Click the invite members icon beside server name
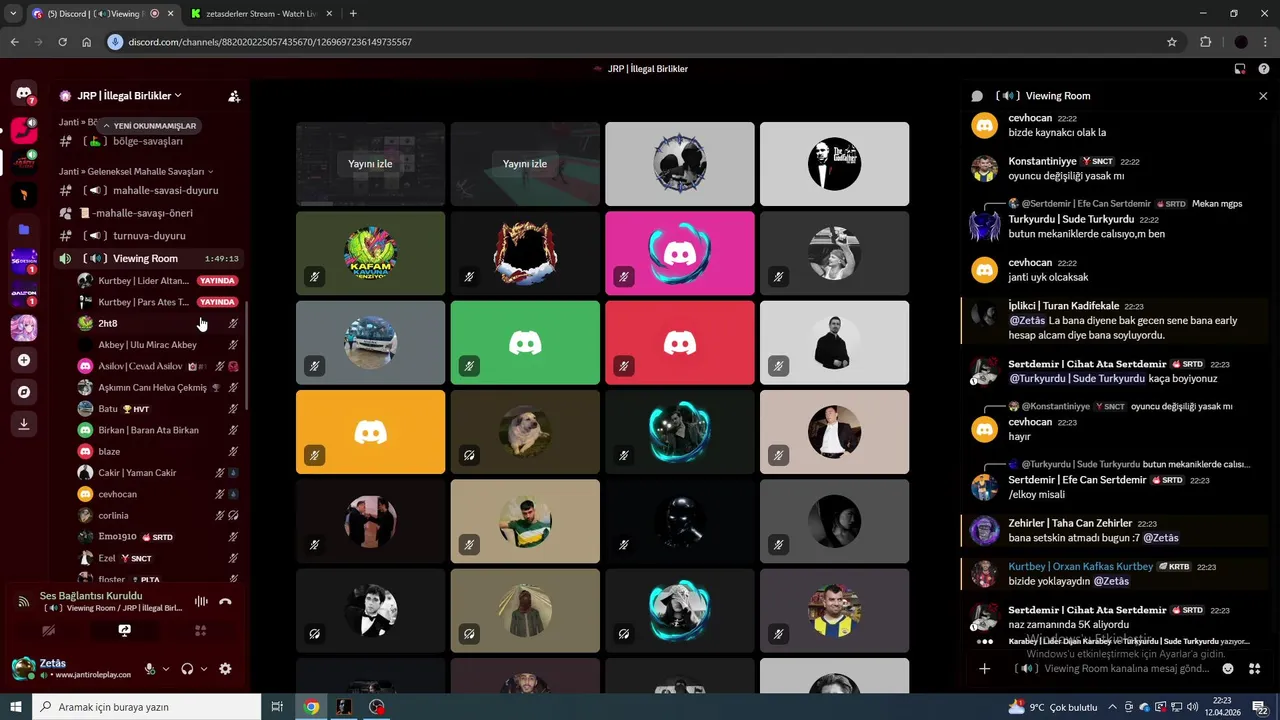 pos(234,96)
